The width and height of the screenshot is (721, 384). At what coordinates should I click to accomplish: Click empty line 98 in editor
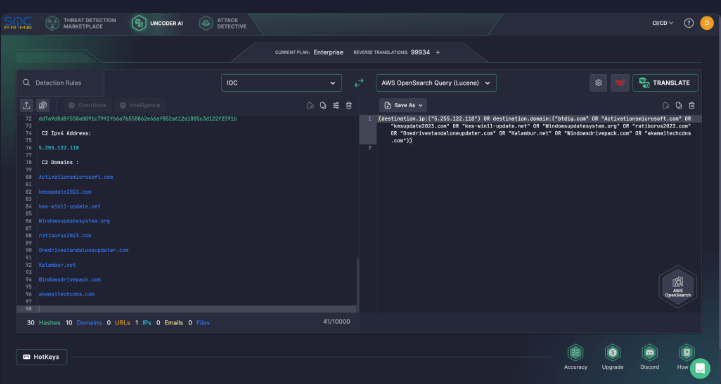[x=187, y=309]
